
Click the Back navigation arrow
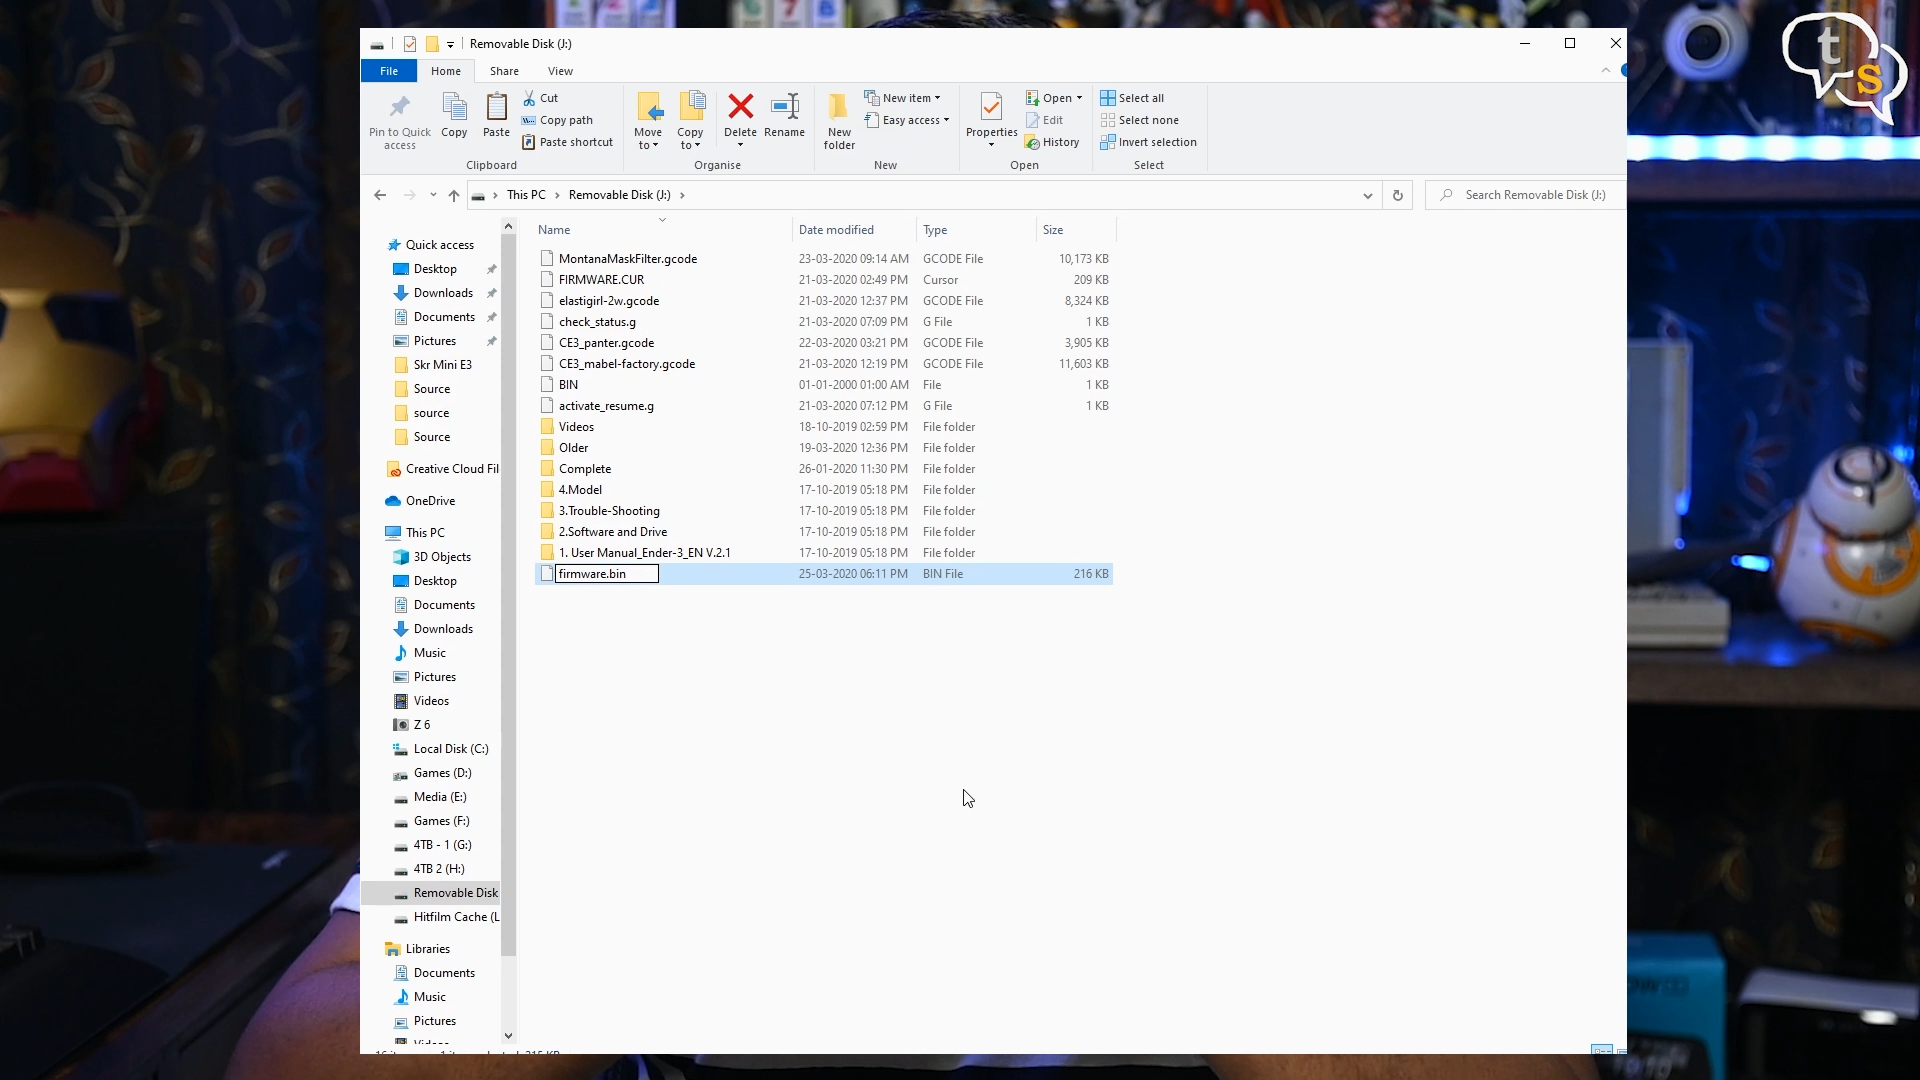[x=380, y=195]
